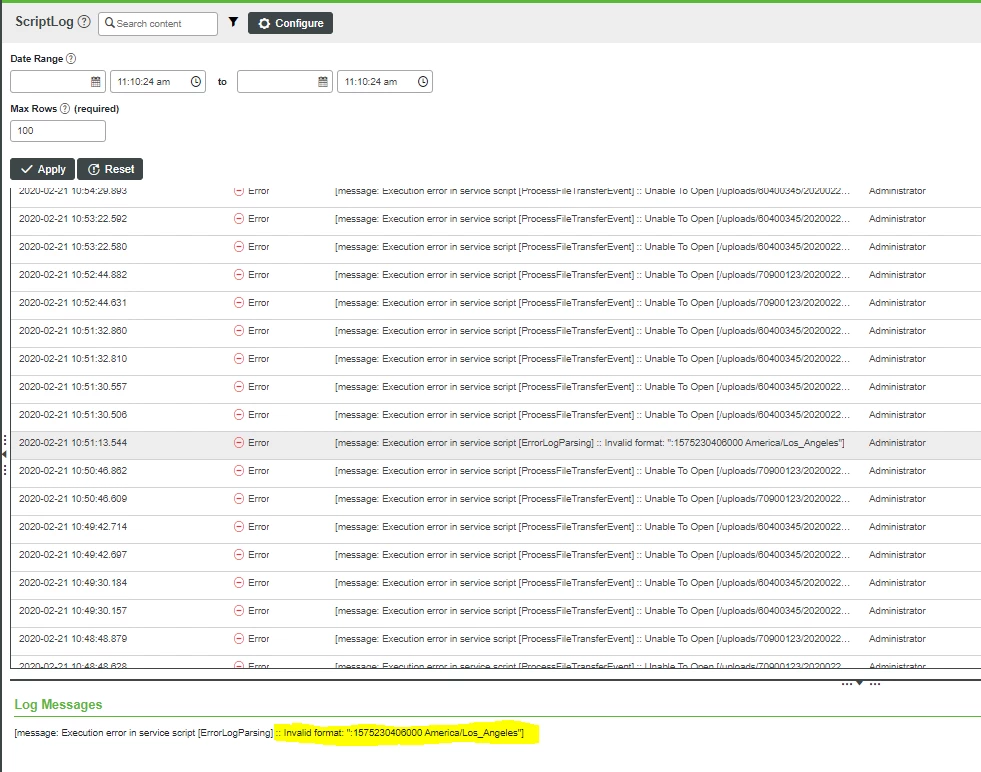Select log row 2020-02-21 10:49:42.697
The width and height of the screenshot is (981, 772).
coord(496,555)
